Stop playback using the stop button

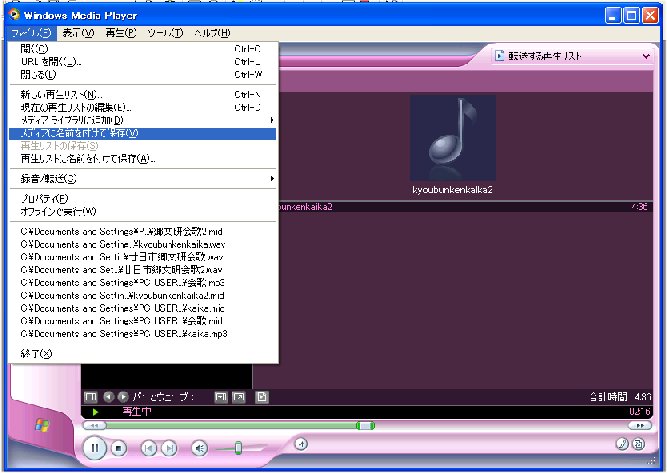(x=119, y=448)
